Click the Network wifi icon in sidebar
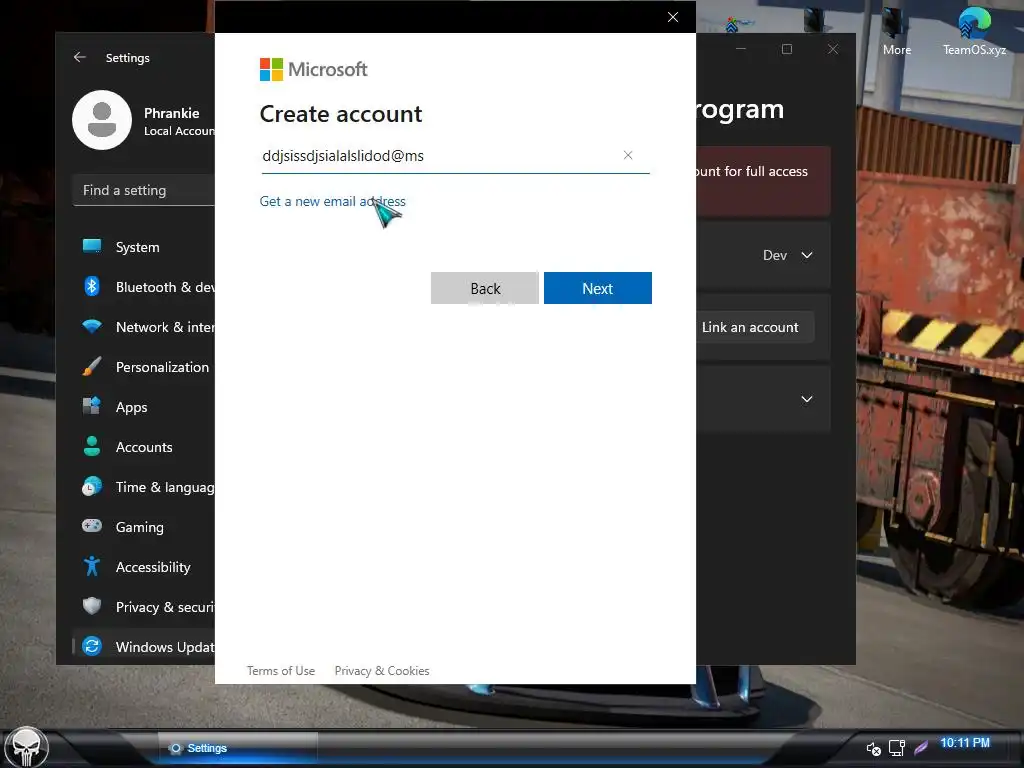 (x=92, y=327)
